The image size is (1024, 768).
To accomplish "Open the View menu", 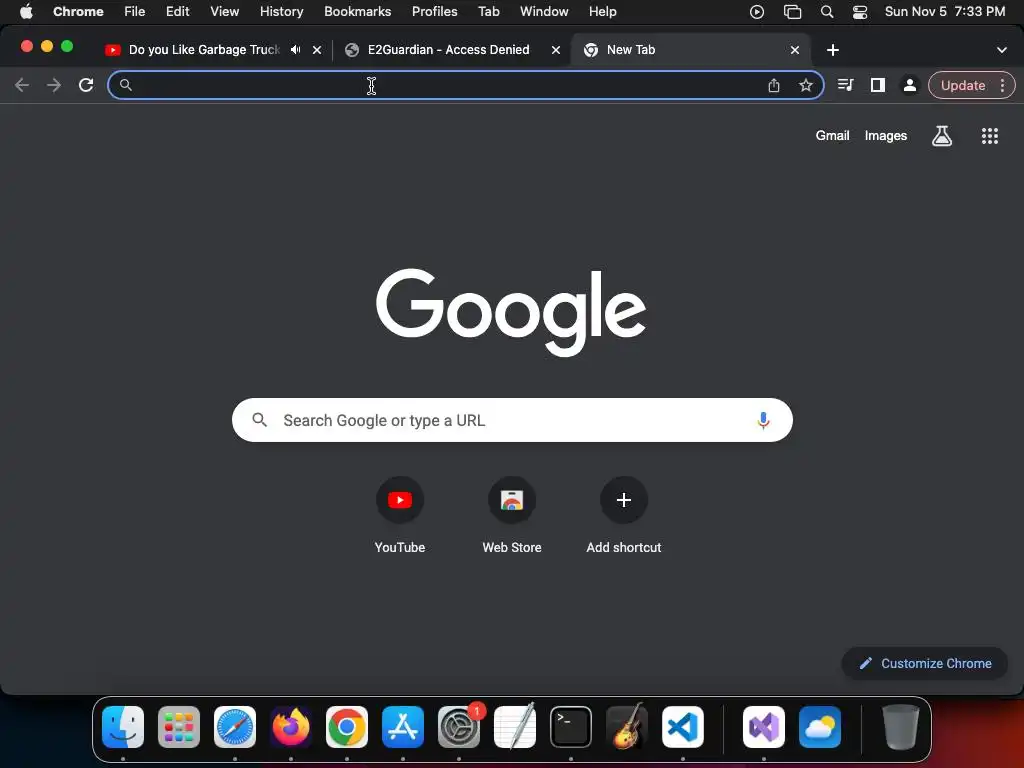I will [x=224, y=11].
